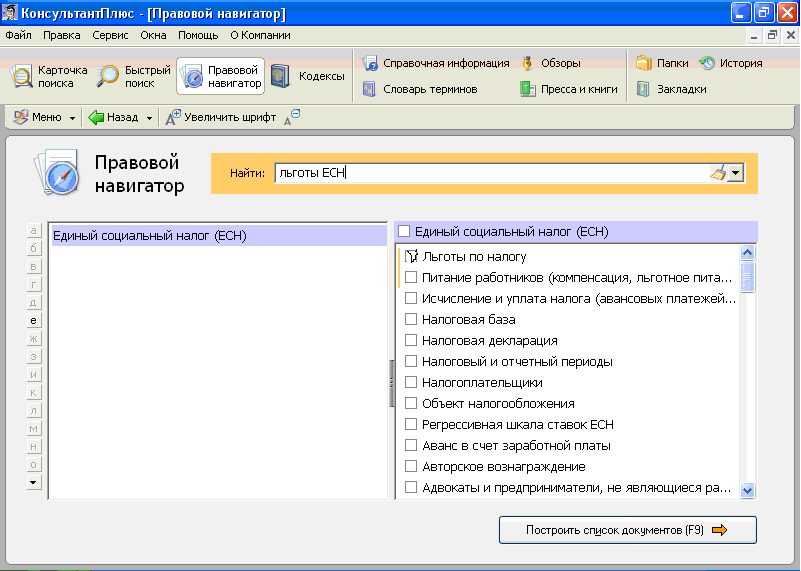Open Кодексы book icon
Screen dimensions: 801x571
[x=280, y=76]
